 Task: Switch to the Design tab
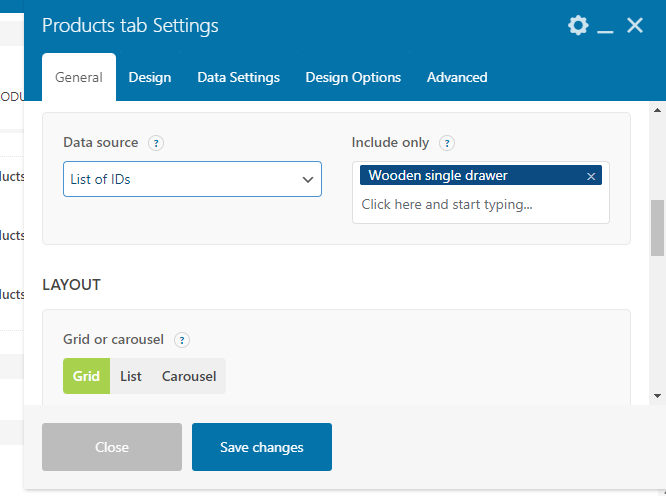tap(150, 77)
